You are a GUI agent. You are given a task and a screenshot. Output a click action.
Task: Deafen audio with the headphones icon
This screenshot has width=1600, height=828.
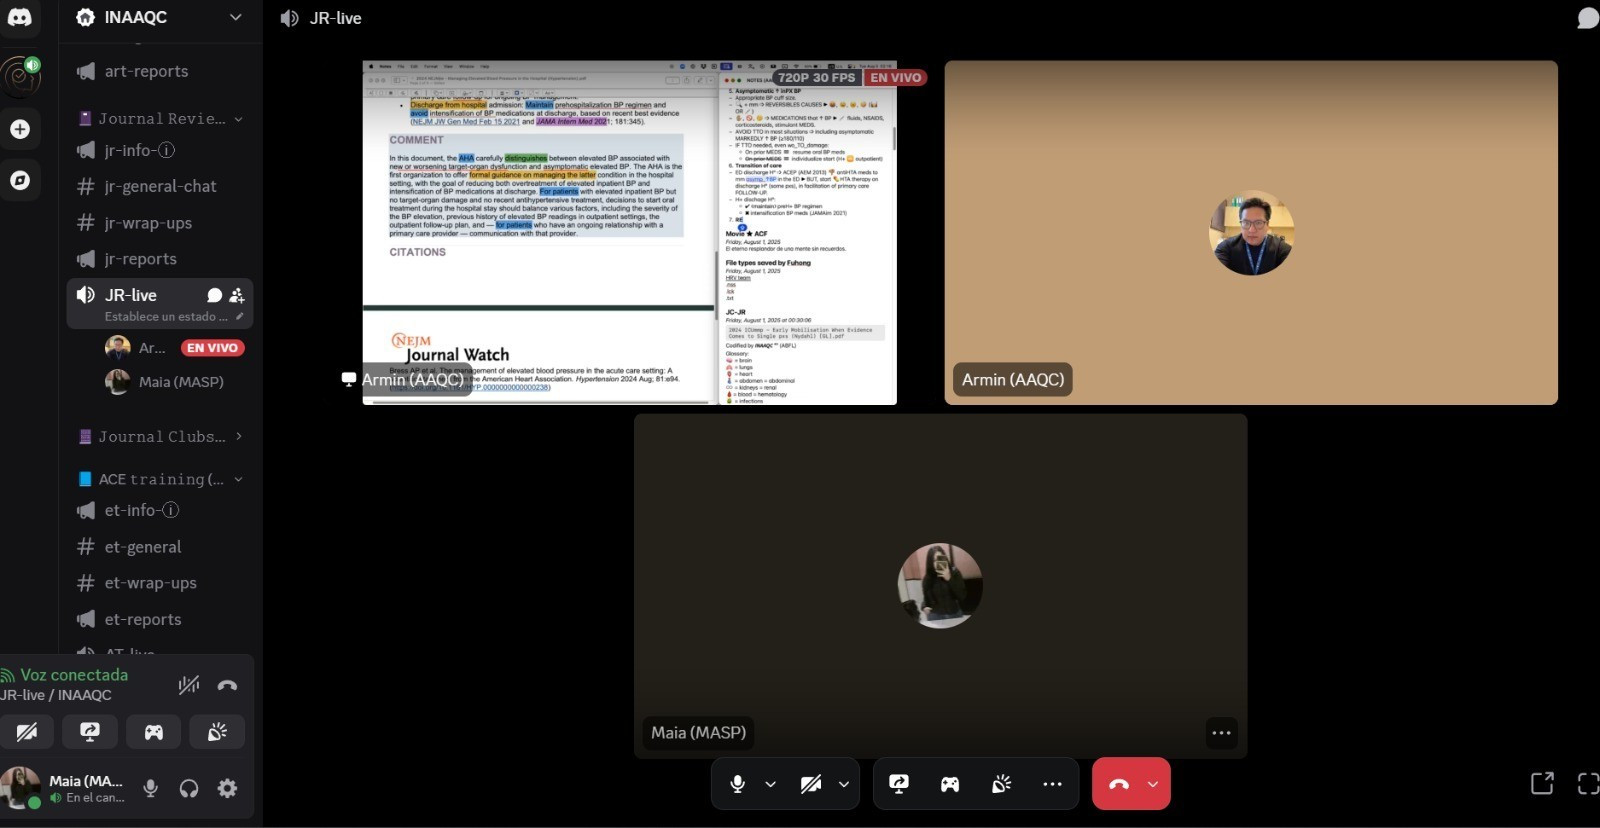tap(189, 788)
